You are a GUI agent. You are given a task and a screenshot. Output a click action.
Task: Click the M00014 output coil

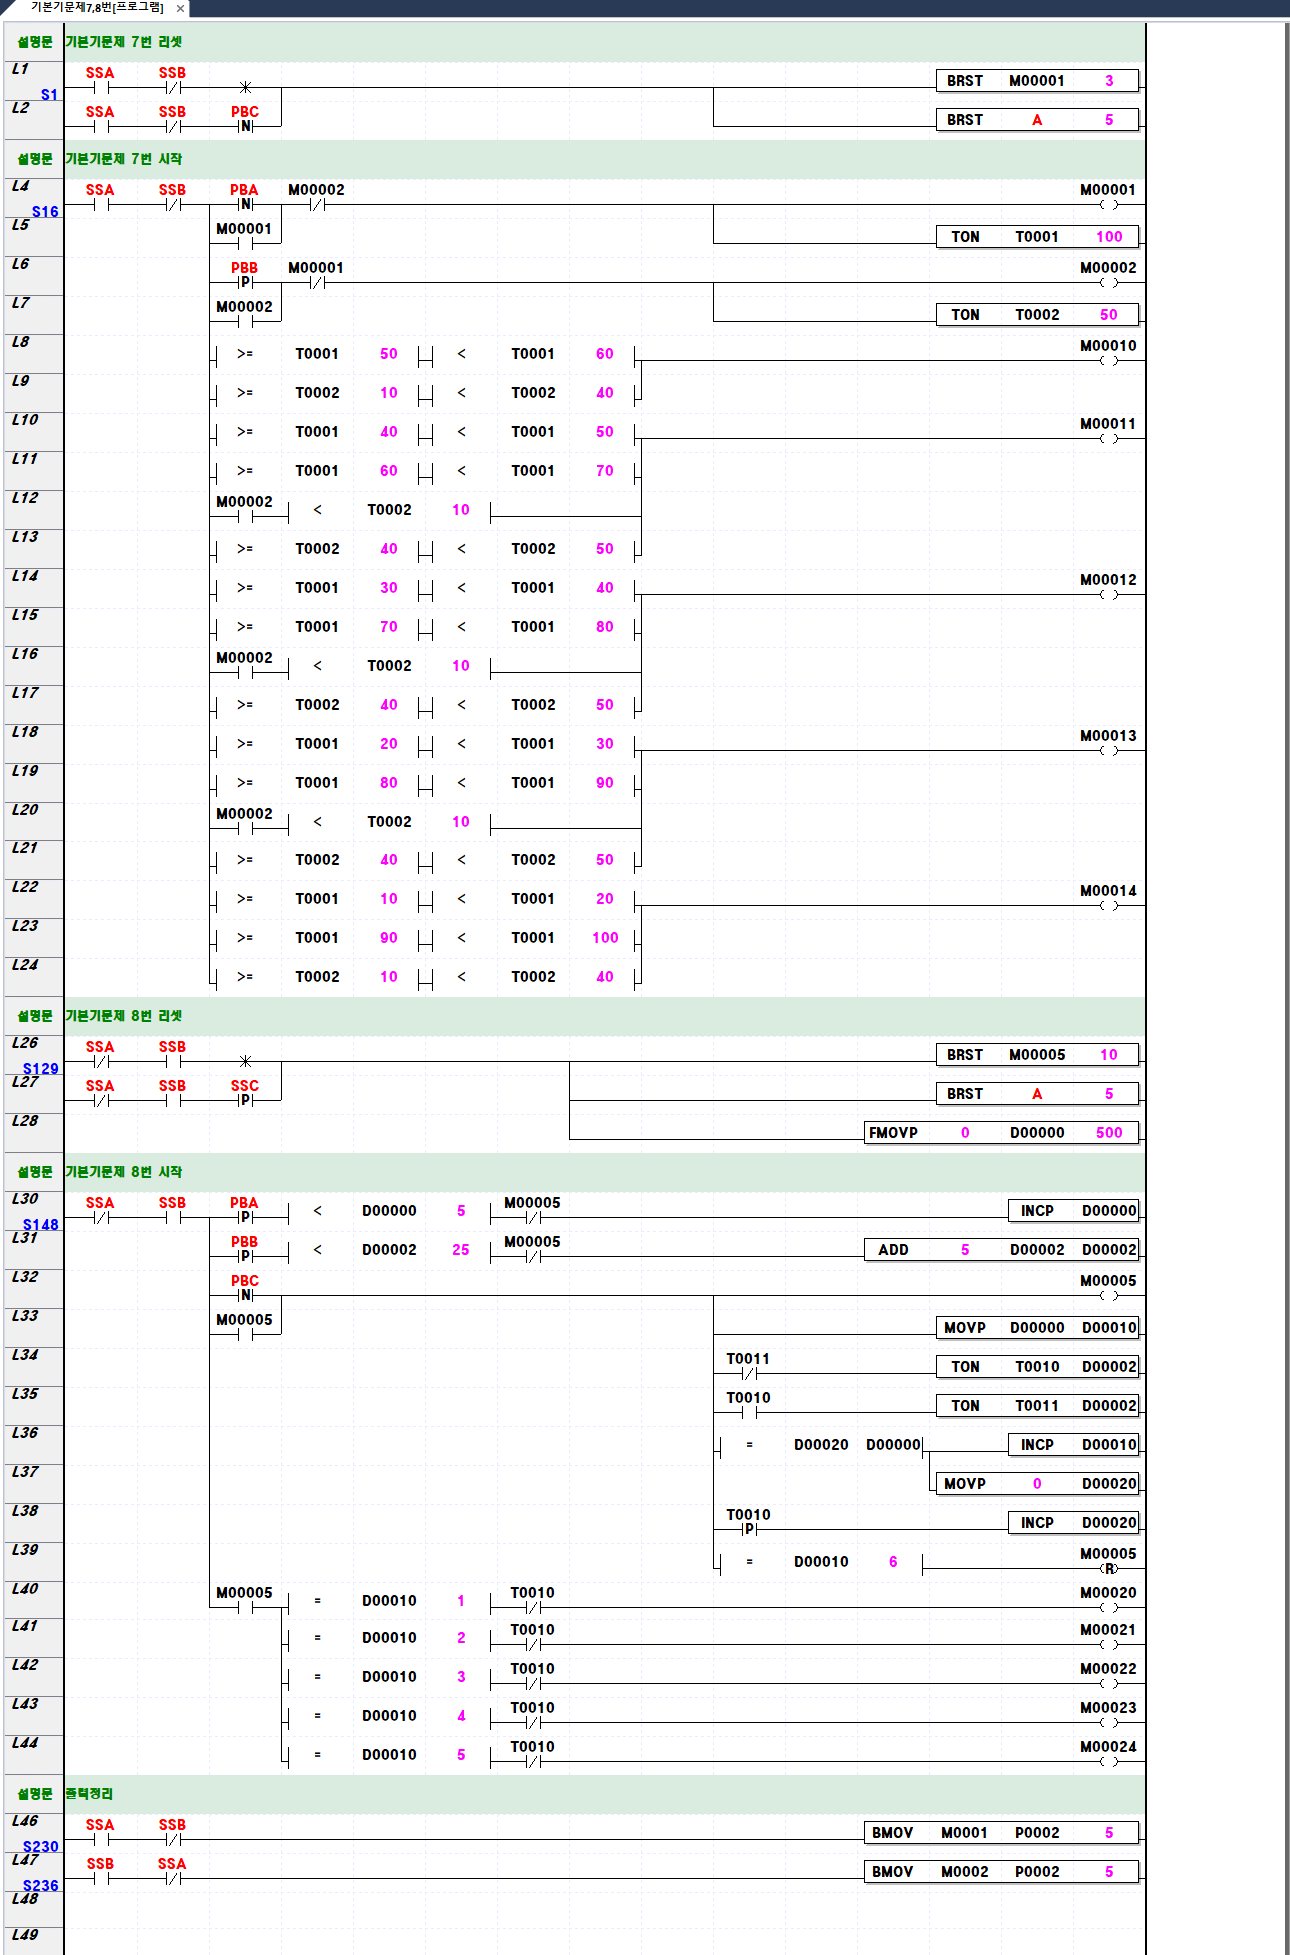tap(1108, 906)
